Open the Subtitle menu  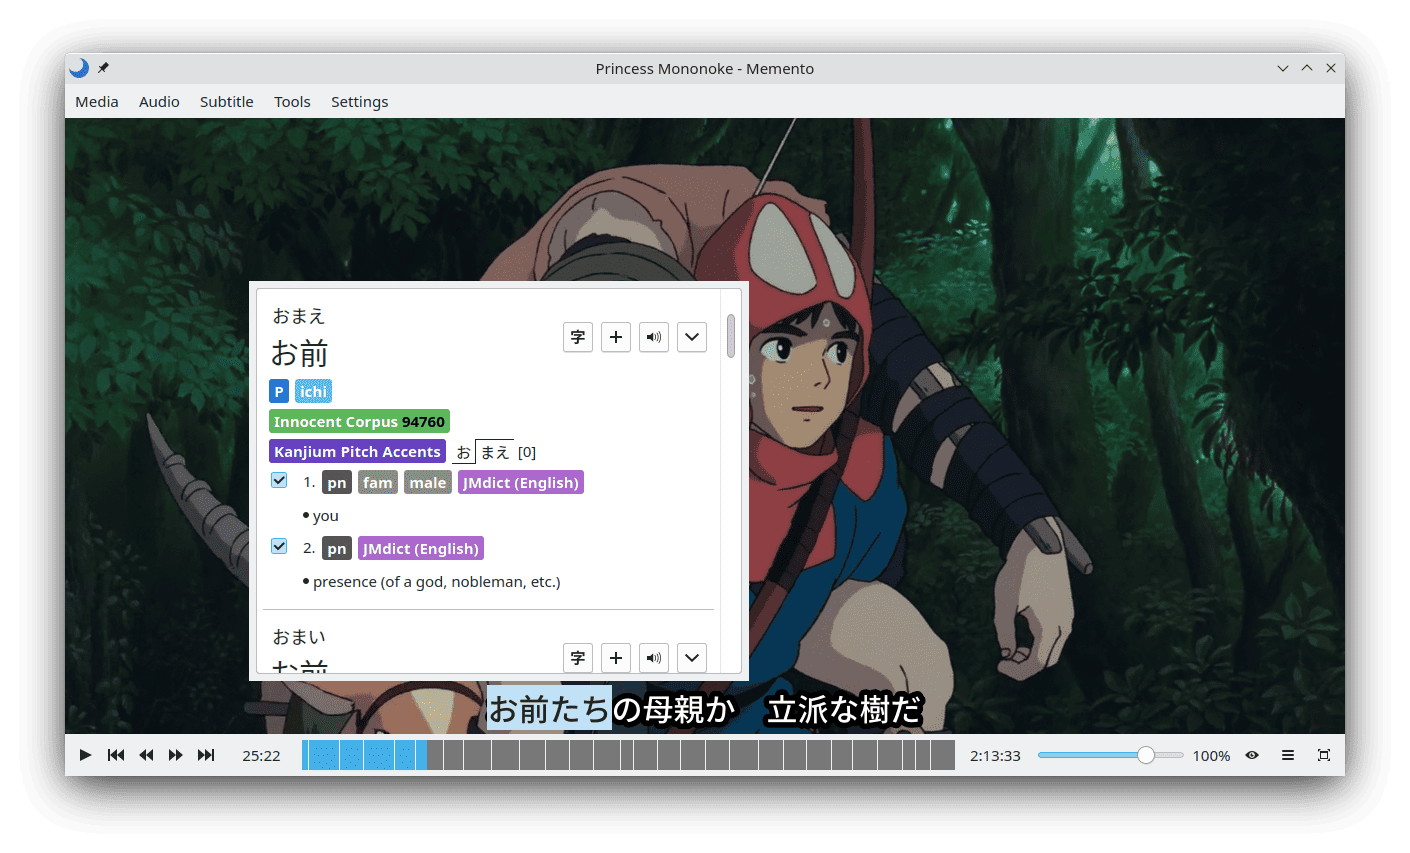pyautogui.click(x=226, y=101)
